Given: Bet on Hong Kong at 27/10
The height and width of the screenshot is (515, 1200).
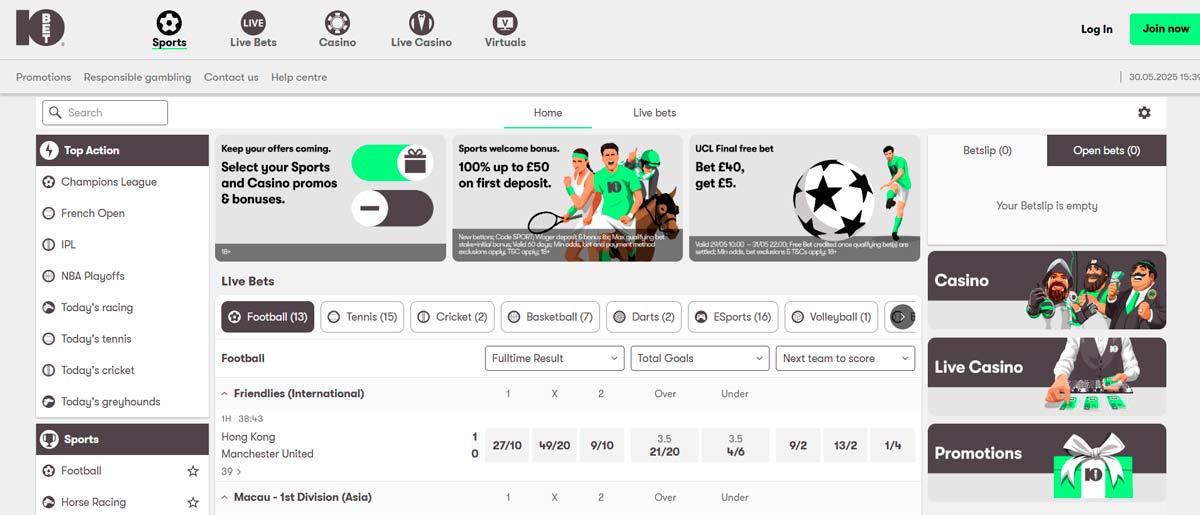Looking at the screenshot, I should (506, 446).
